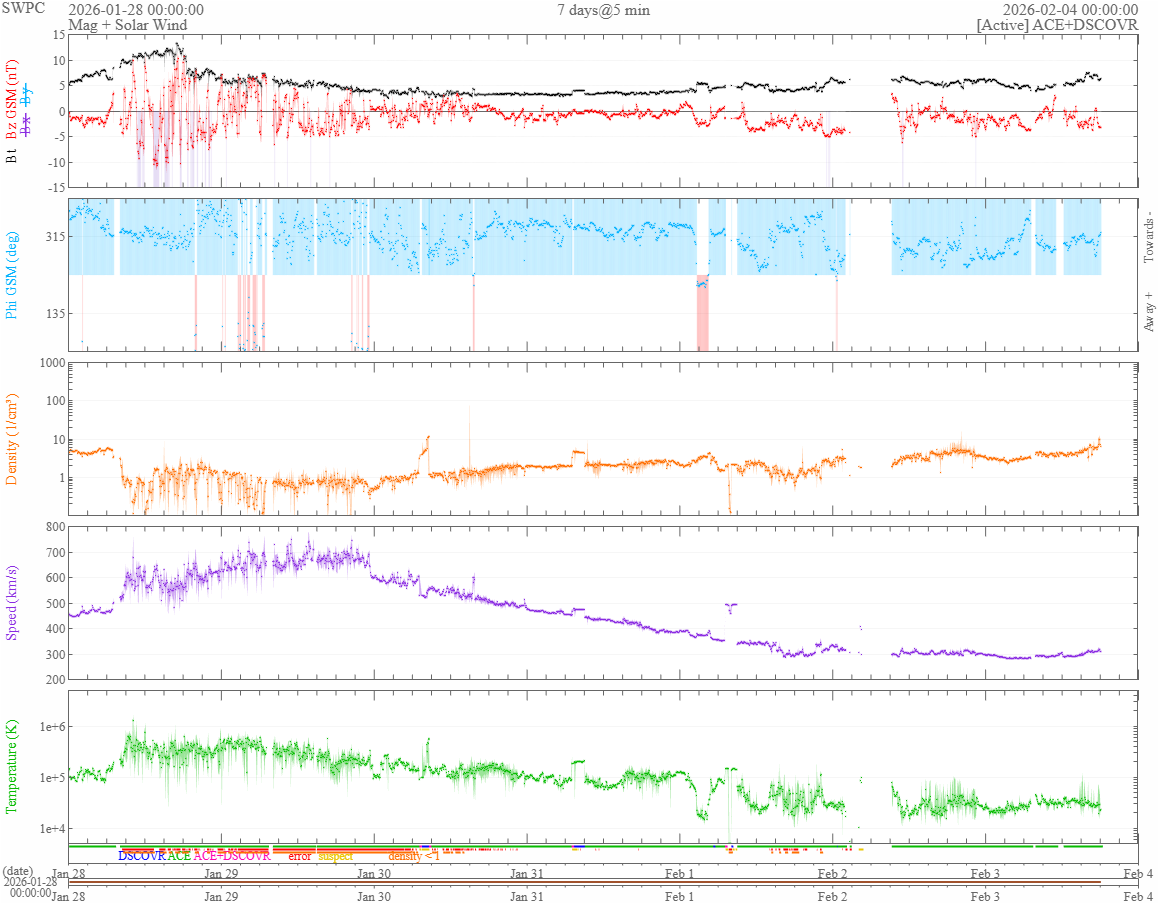Toggle the Speed (km/s) axis label
This screenshot has width=1158, height=903.
pos(12,603)
